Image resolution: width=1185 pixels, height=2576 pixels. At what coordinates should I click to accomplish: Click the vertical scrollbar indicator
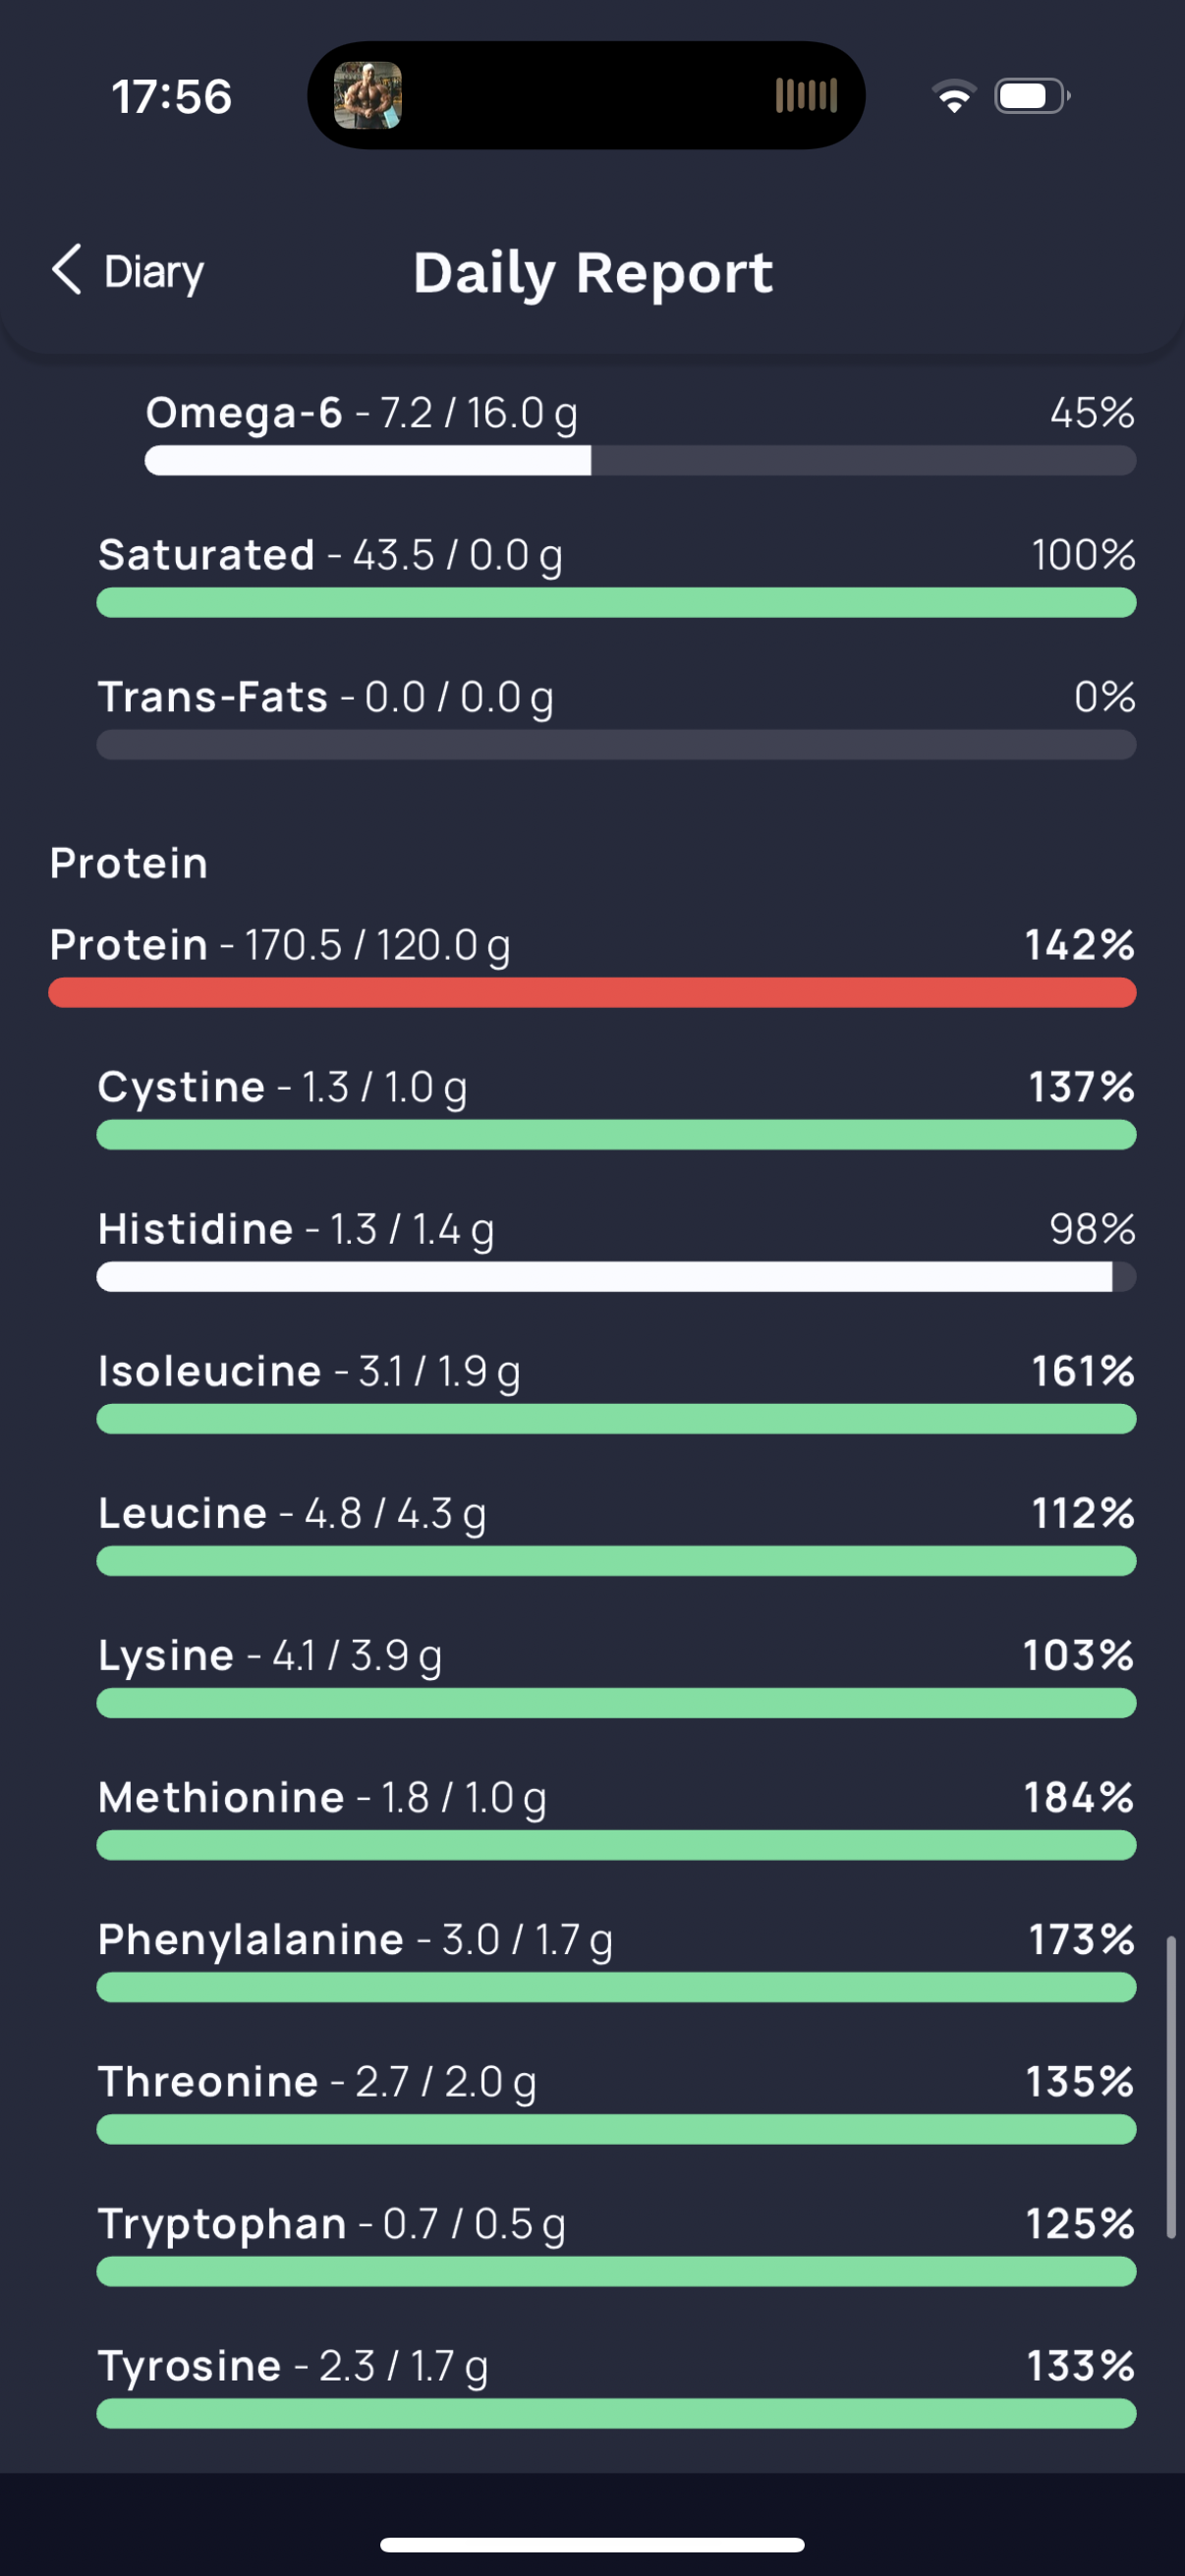point(1170,2088)
